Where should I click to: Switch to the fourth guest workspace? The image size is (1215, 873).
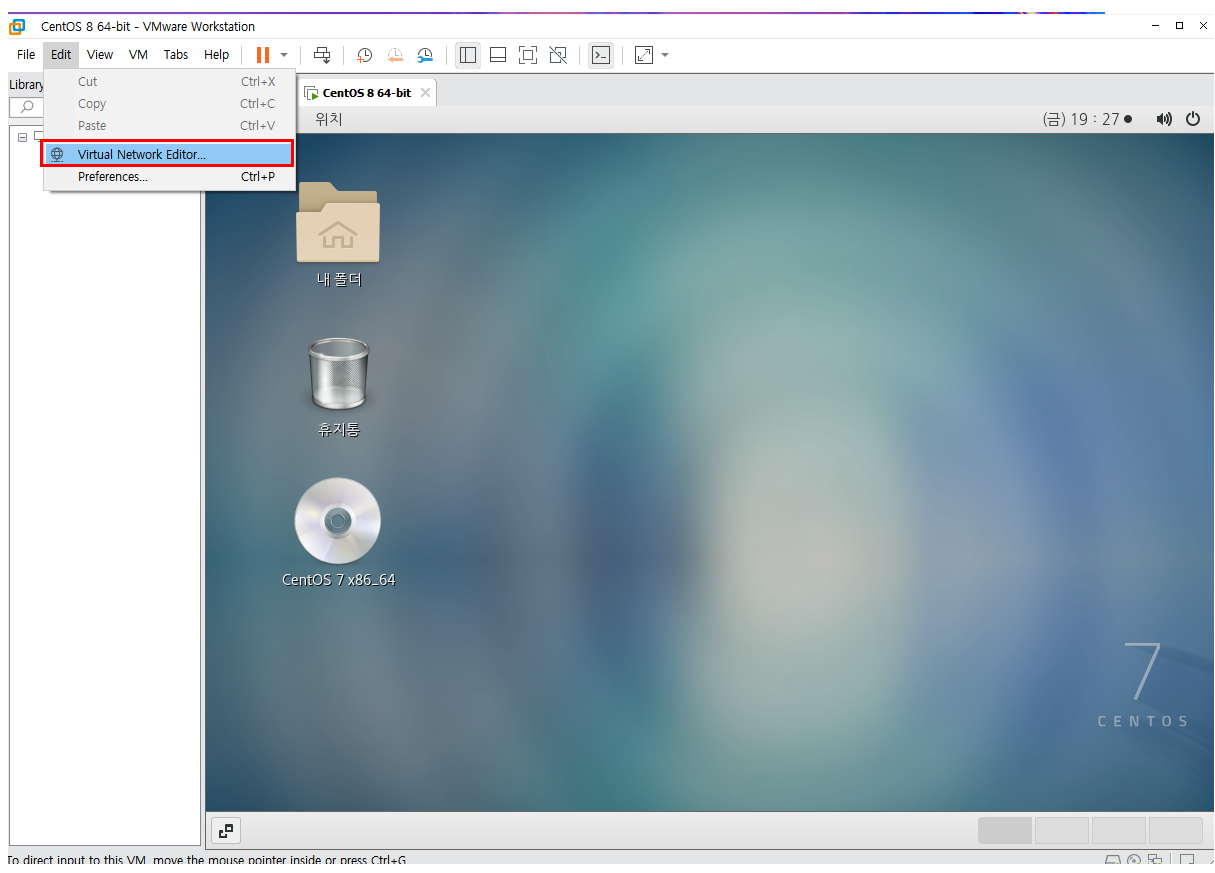click(1175, 831)
